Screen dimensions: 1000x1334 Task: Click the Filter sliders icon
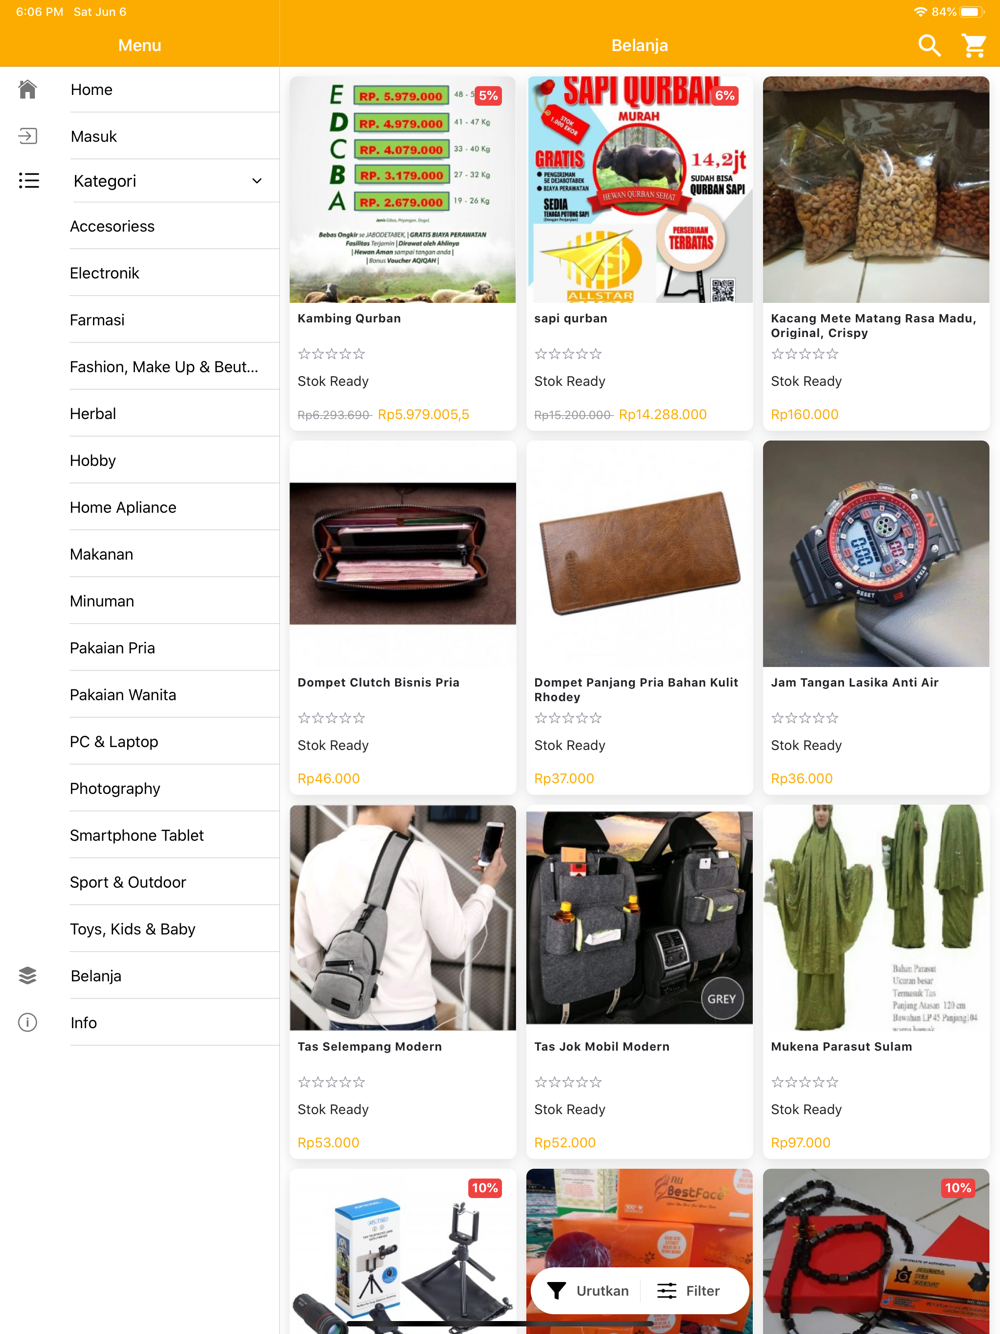pyautogui.click(x=667, y=1291)
